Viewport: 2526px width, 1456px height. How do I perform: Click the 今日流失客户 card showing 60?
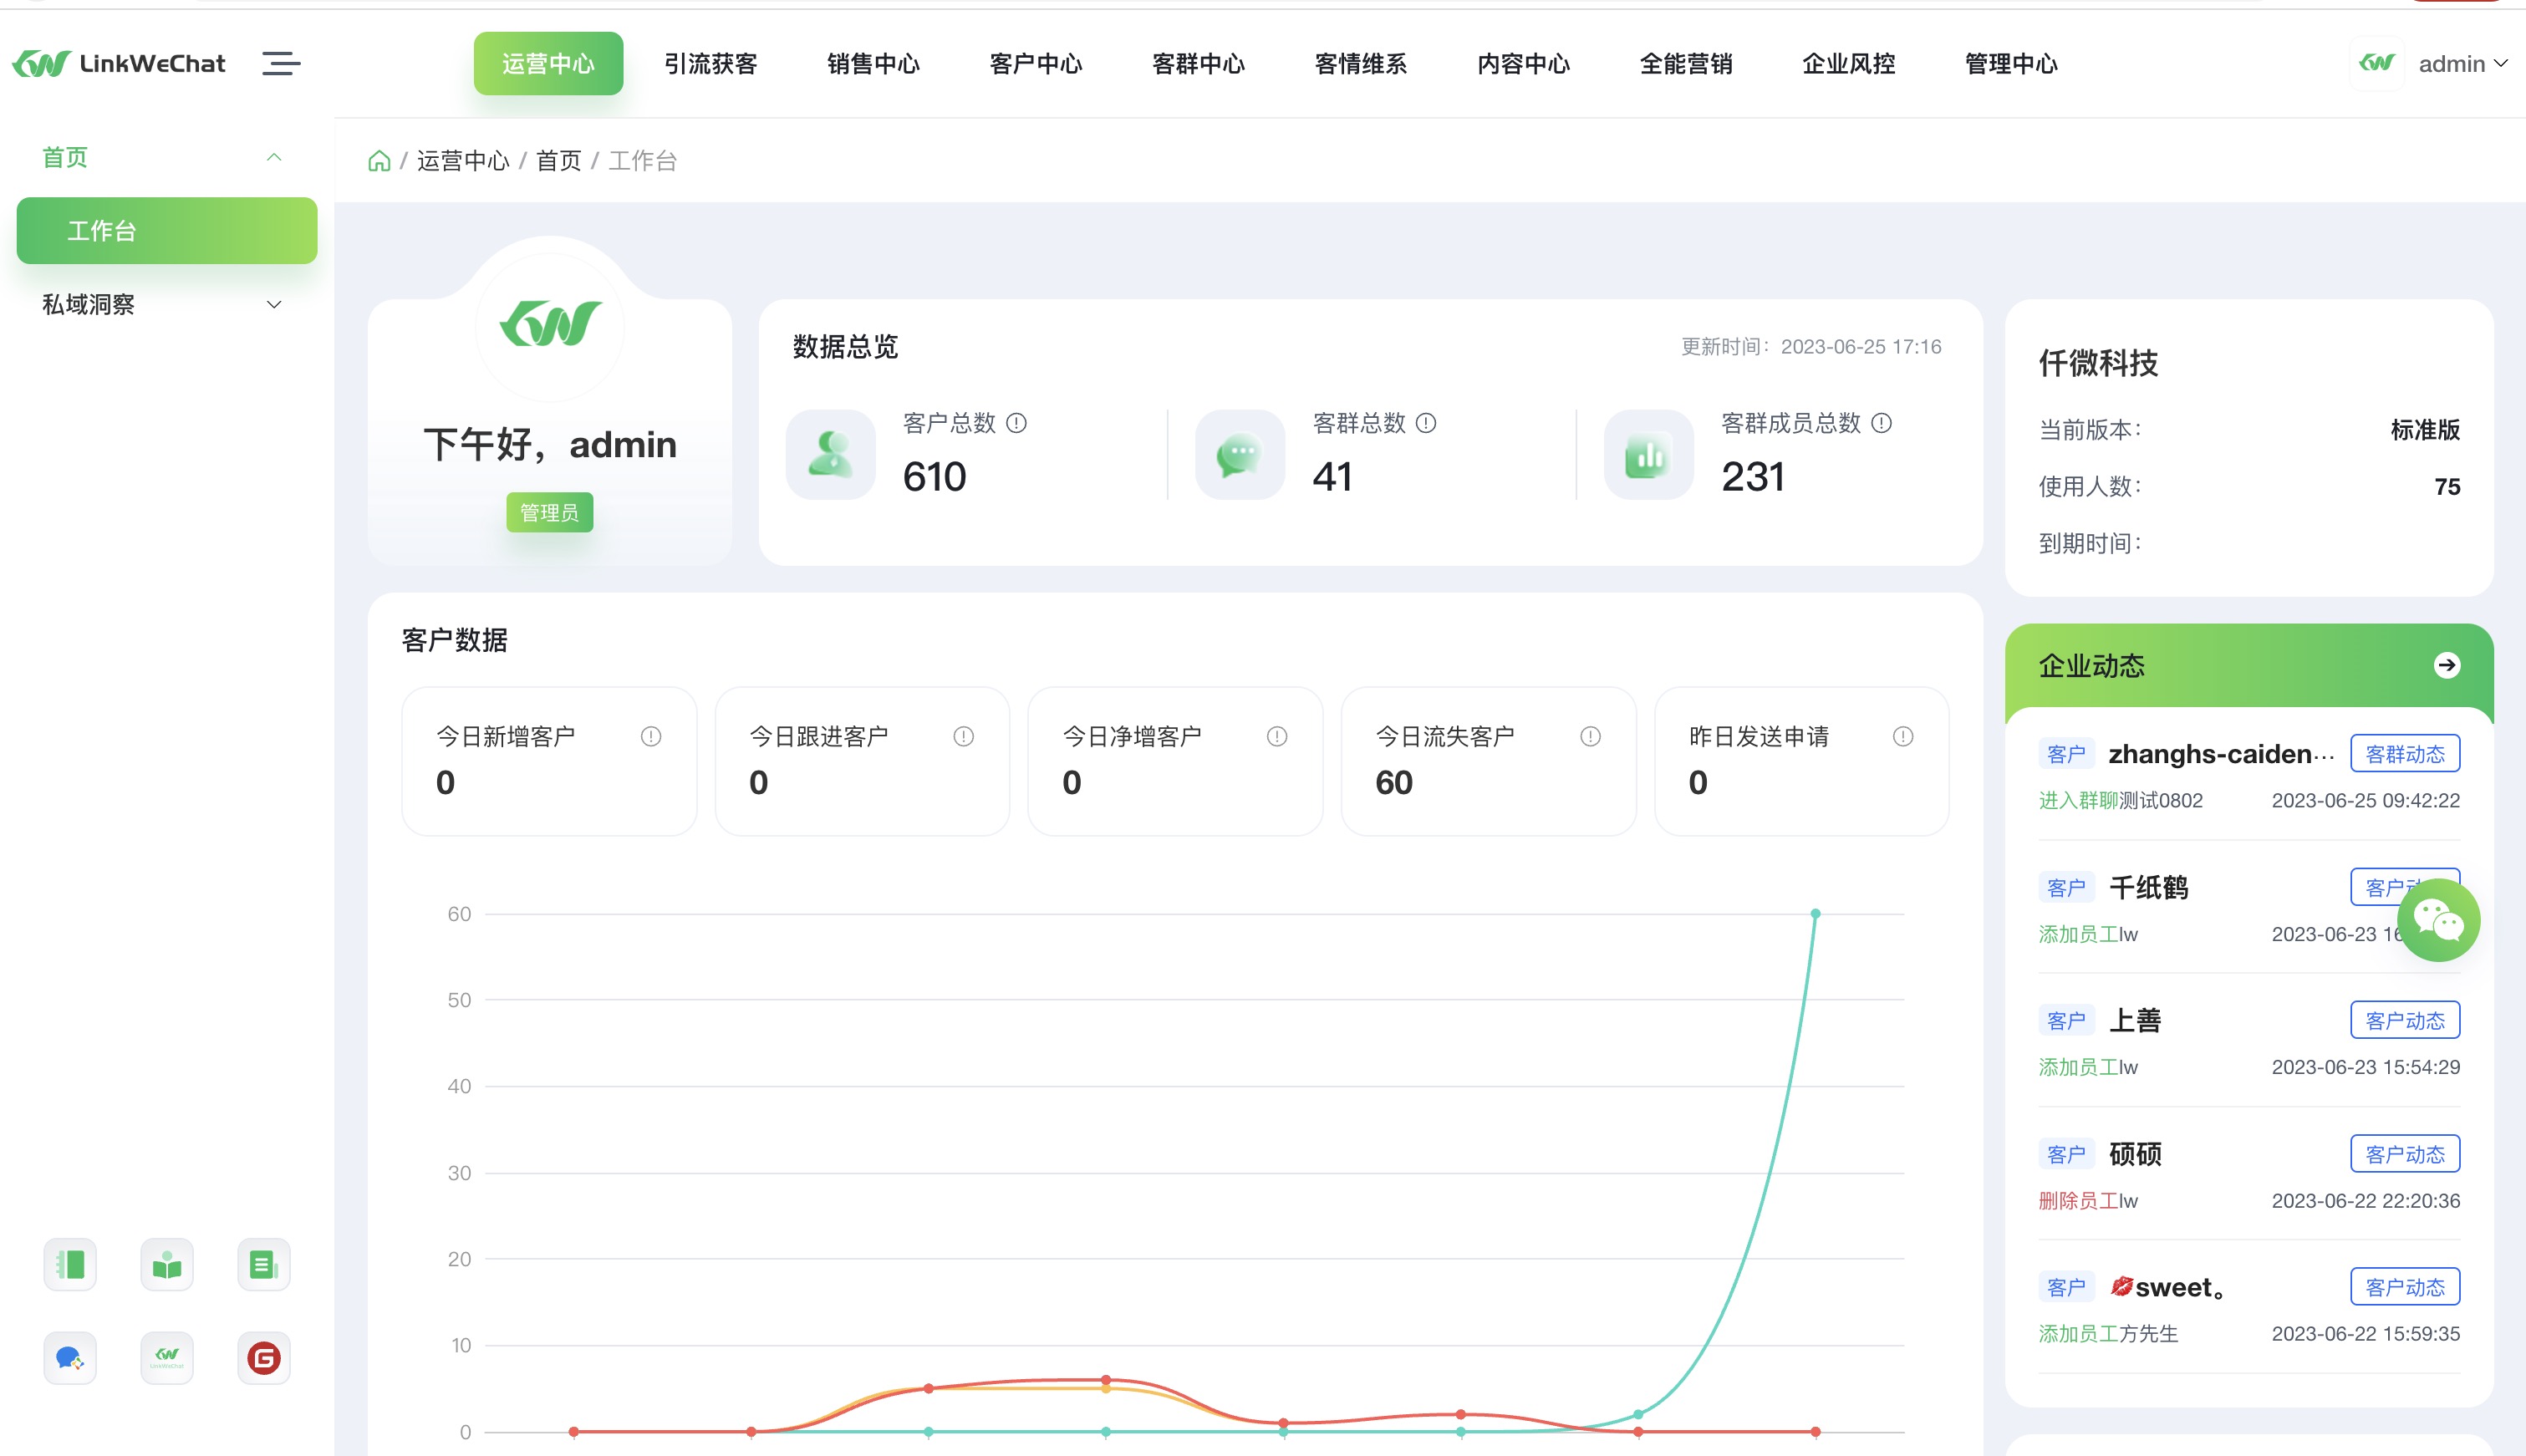coord(1488,761)
